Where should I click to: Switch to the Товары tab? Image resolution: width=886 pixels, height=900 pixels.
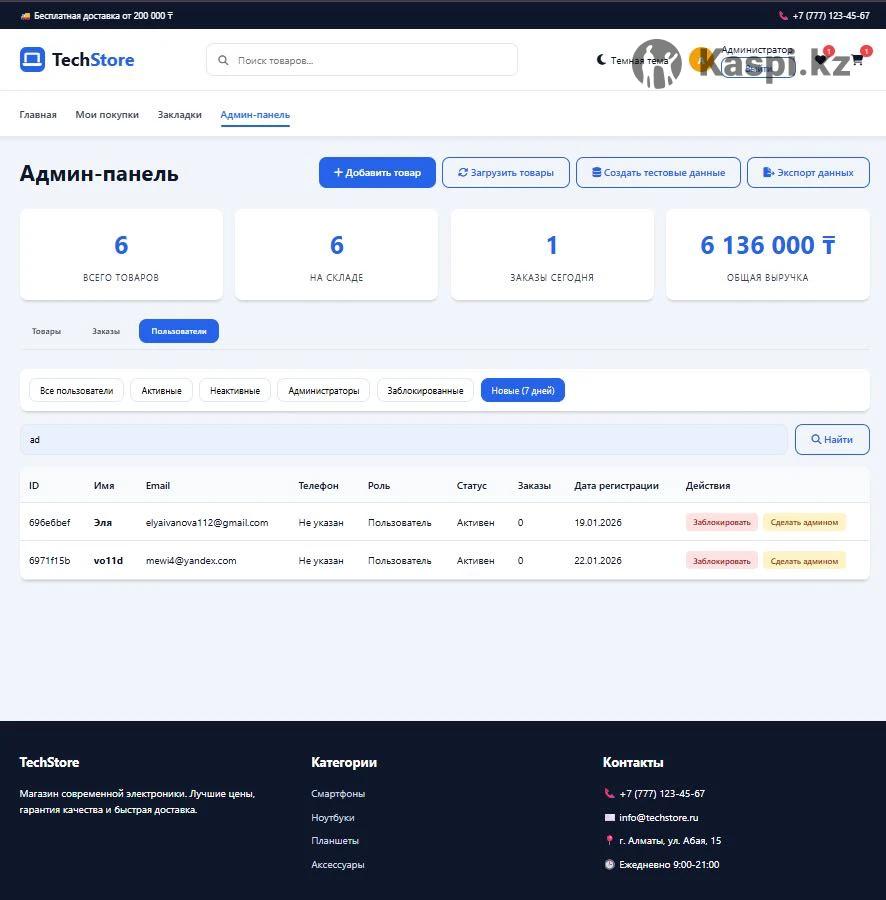click(46, 331)
